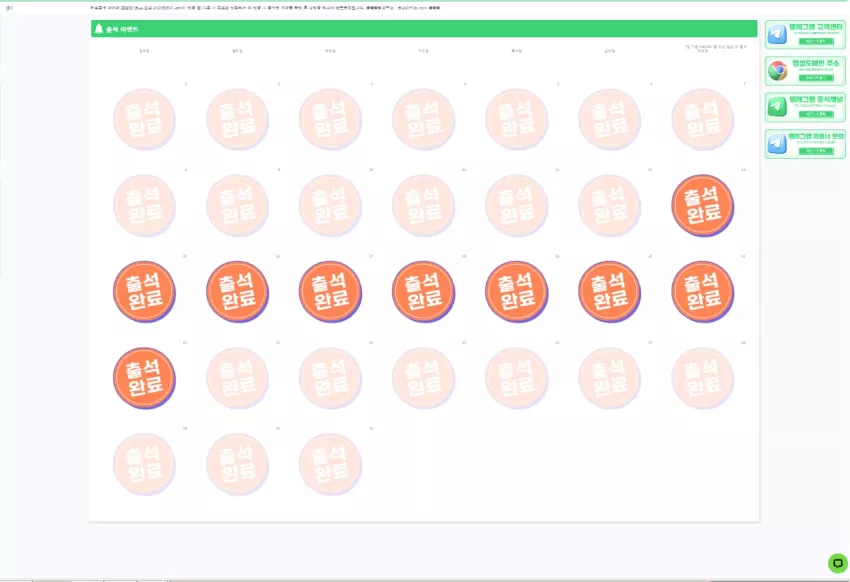Click the bright 출석완료 stamp on day 14
This screenshot has width=850, height=582.
click(703, 205)
